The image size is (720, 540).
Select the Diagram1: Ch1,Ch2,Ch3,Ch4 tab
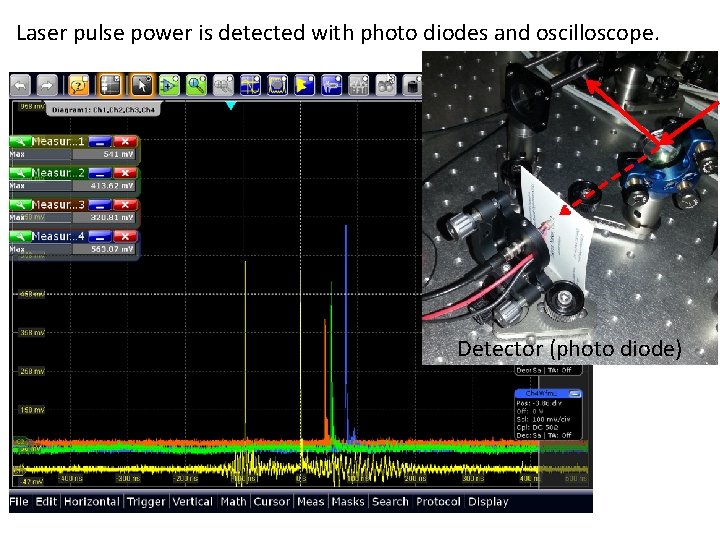coord(103,110)
